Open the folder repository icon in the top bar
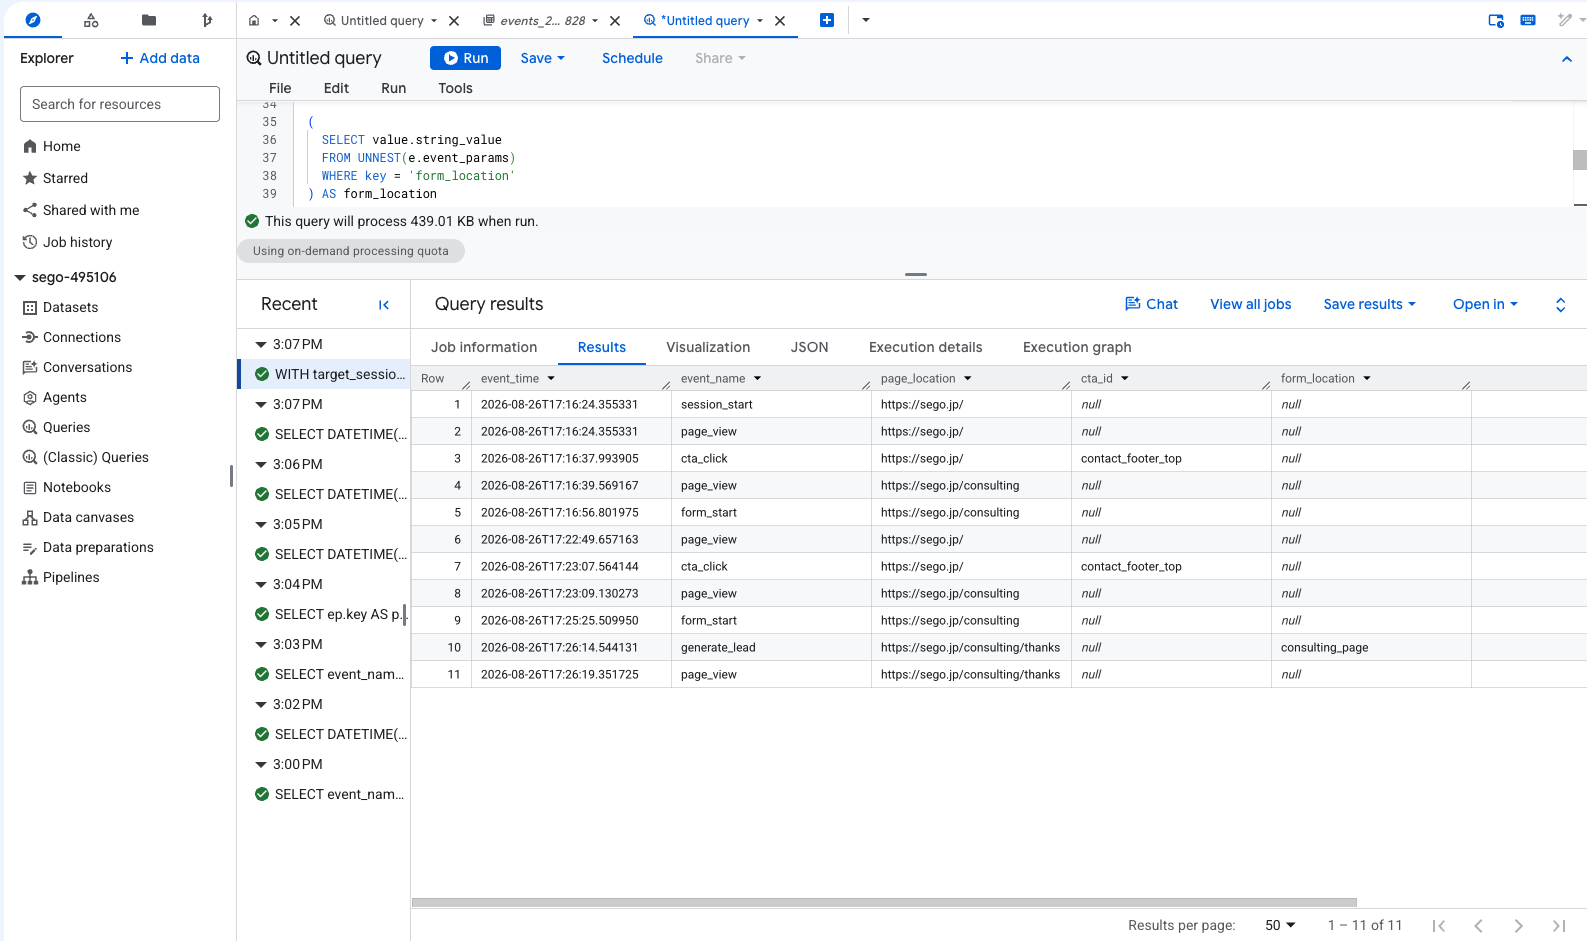The image size is (1587, 941). point(149,20)
